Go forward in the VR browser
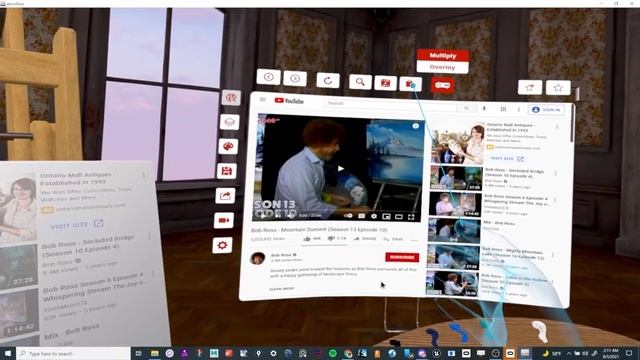The image size is (640, 360). [x=295, y=78]
